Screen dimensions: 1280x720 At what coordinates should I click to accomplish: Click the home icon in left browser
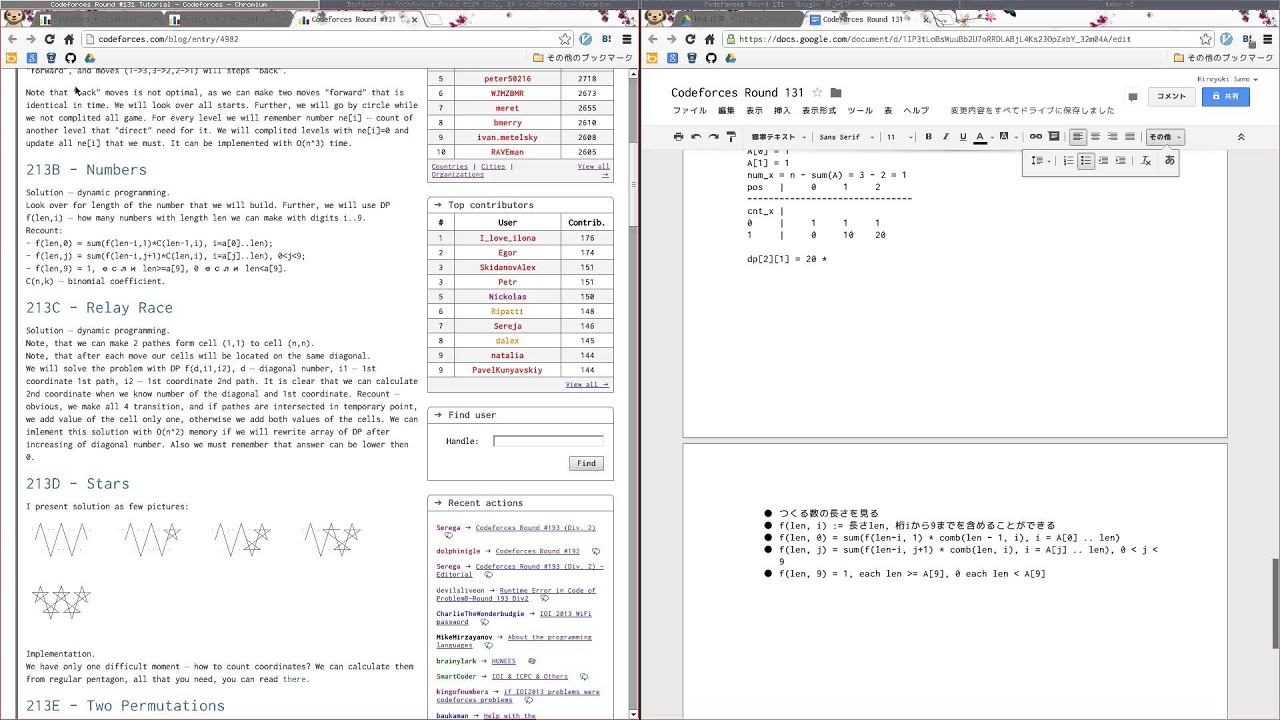tap(69, 39)
